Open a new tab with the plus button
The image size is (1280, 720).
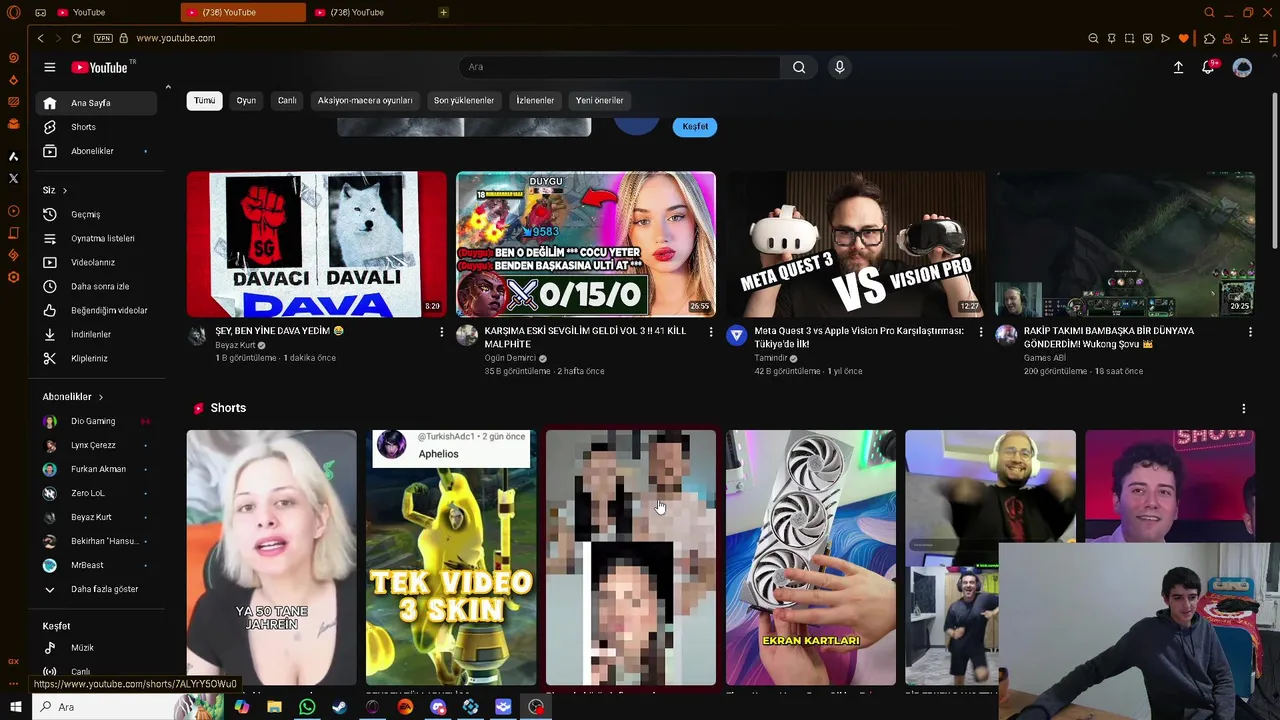(x=443, y=12)
